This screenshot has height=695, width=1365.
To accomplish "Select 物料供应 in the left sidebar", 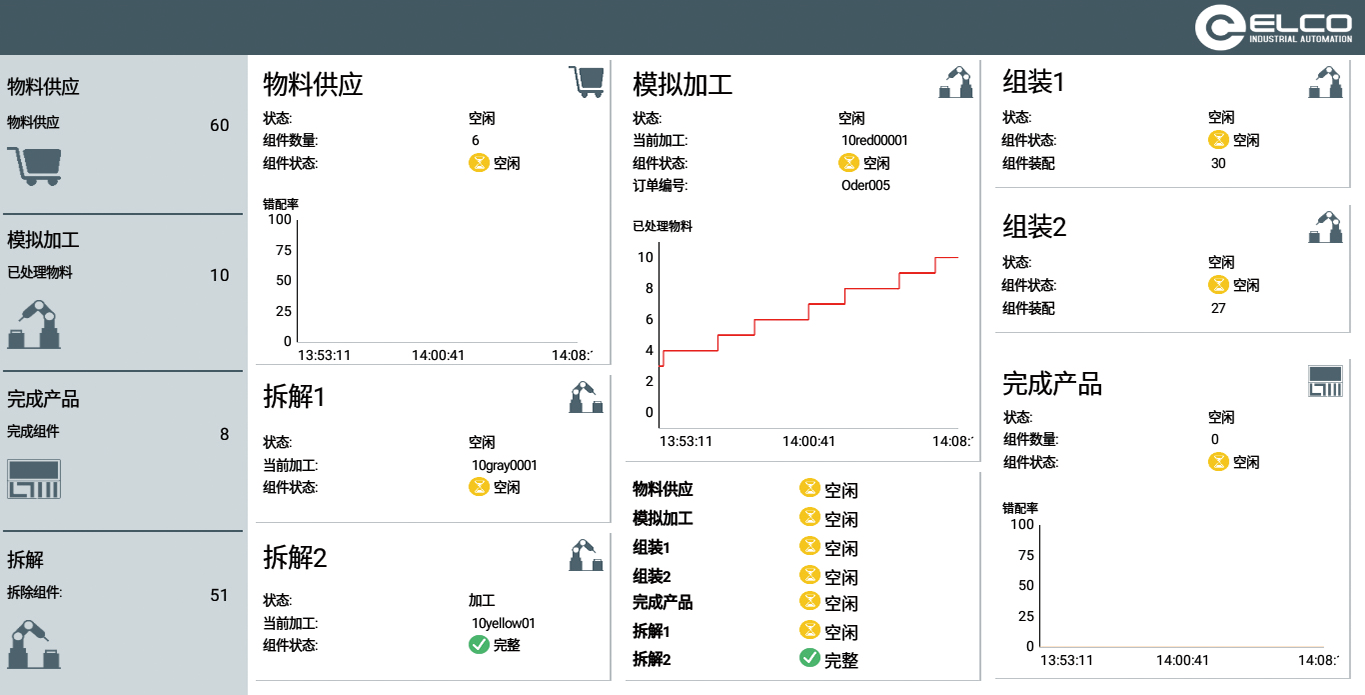I will 43,87.
